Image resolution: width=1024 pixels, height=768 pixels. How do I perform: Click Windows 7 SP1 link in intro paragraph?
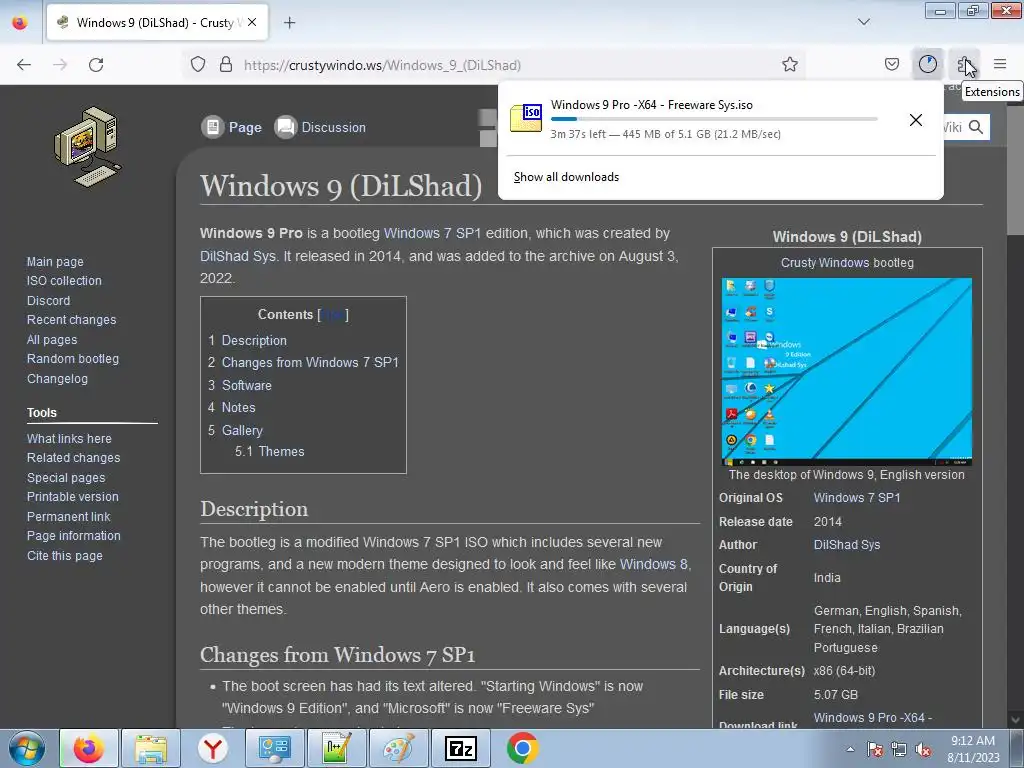point(432,233)
